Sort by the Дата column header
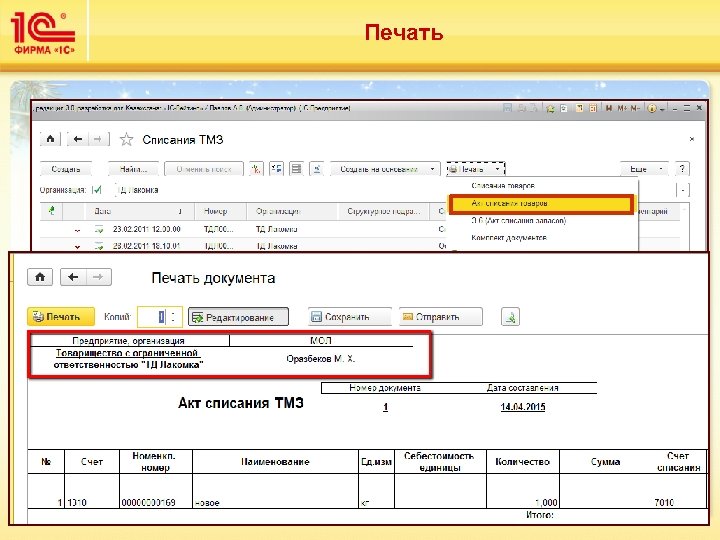 [138, 211]
